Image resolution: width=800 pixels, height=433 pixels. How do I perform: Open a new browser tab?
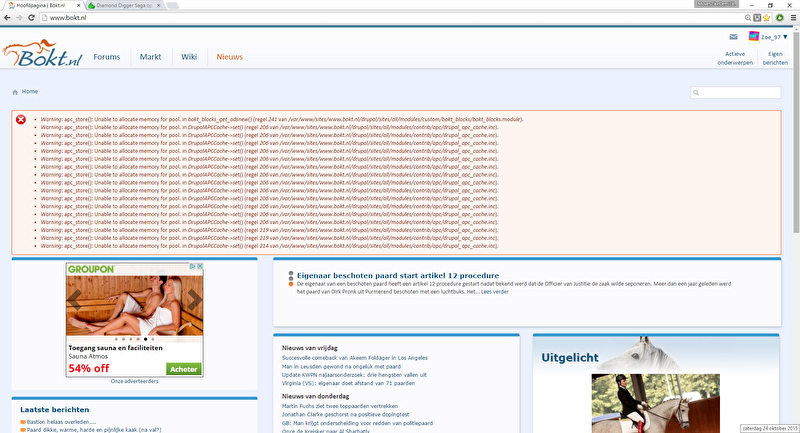[x=172, y=6]
